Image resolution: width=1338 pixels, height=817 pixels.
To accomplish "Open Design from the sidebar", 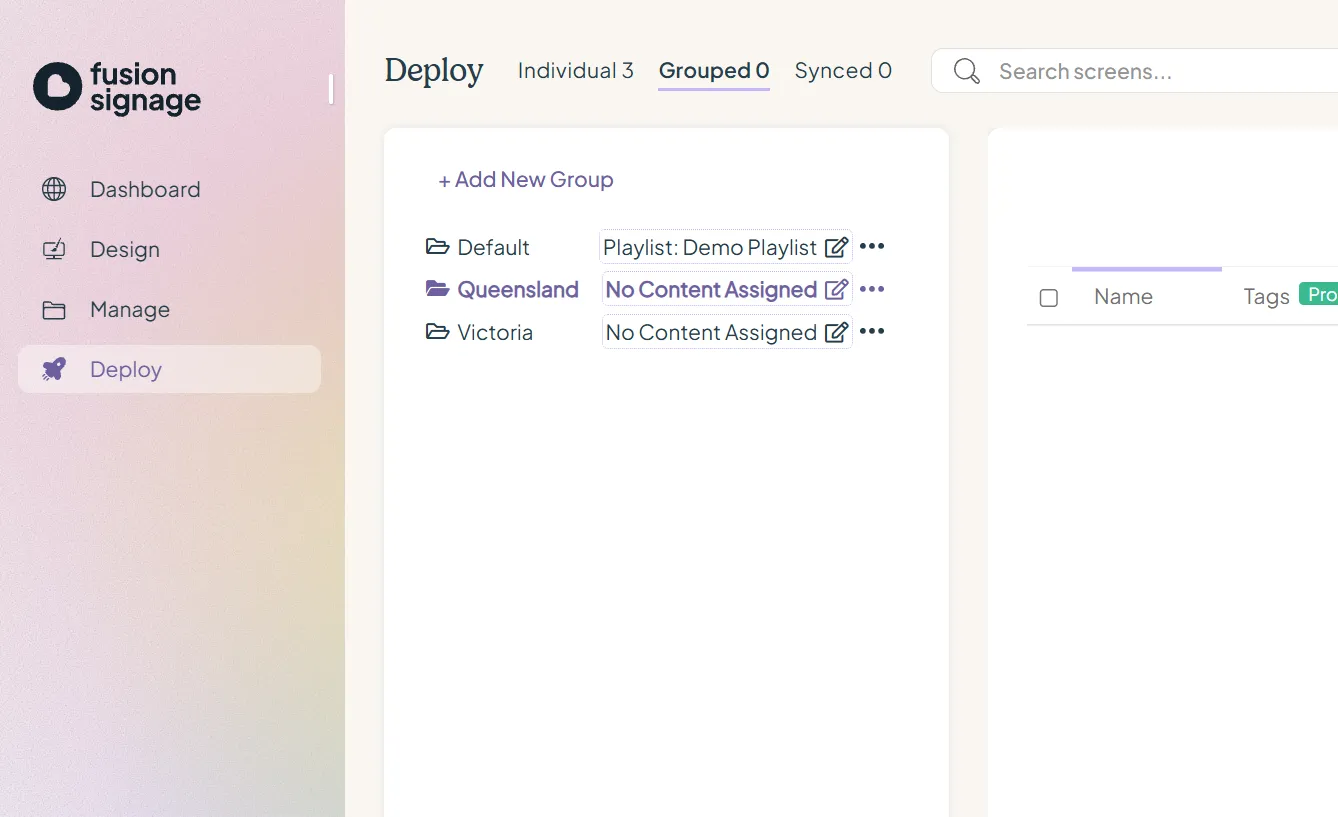I will click(x=125, y=249).
